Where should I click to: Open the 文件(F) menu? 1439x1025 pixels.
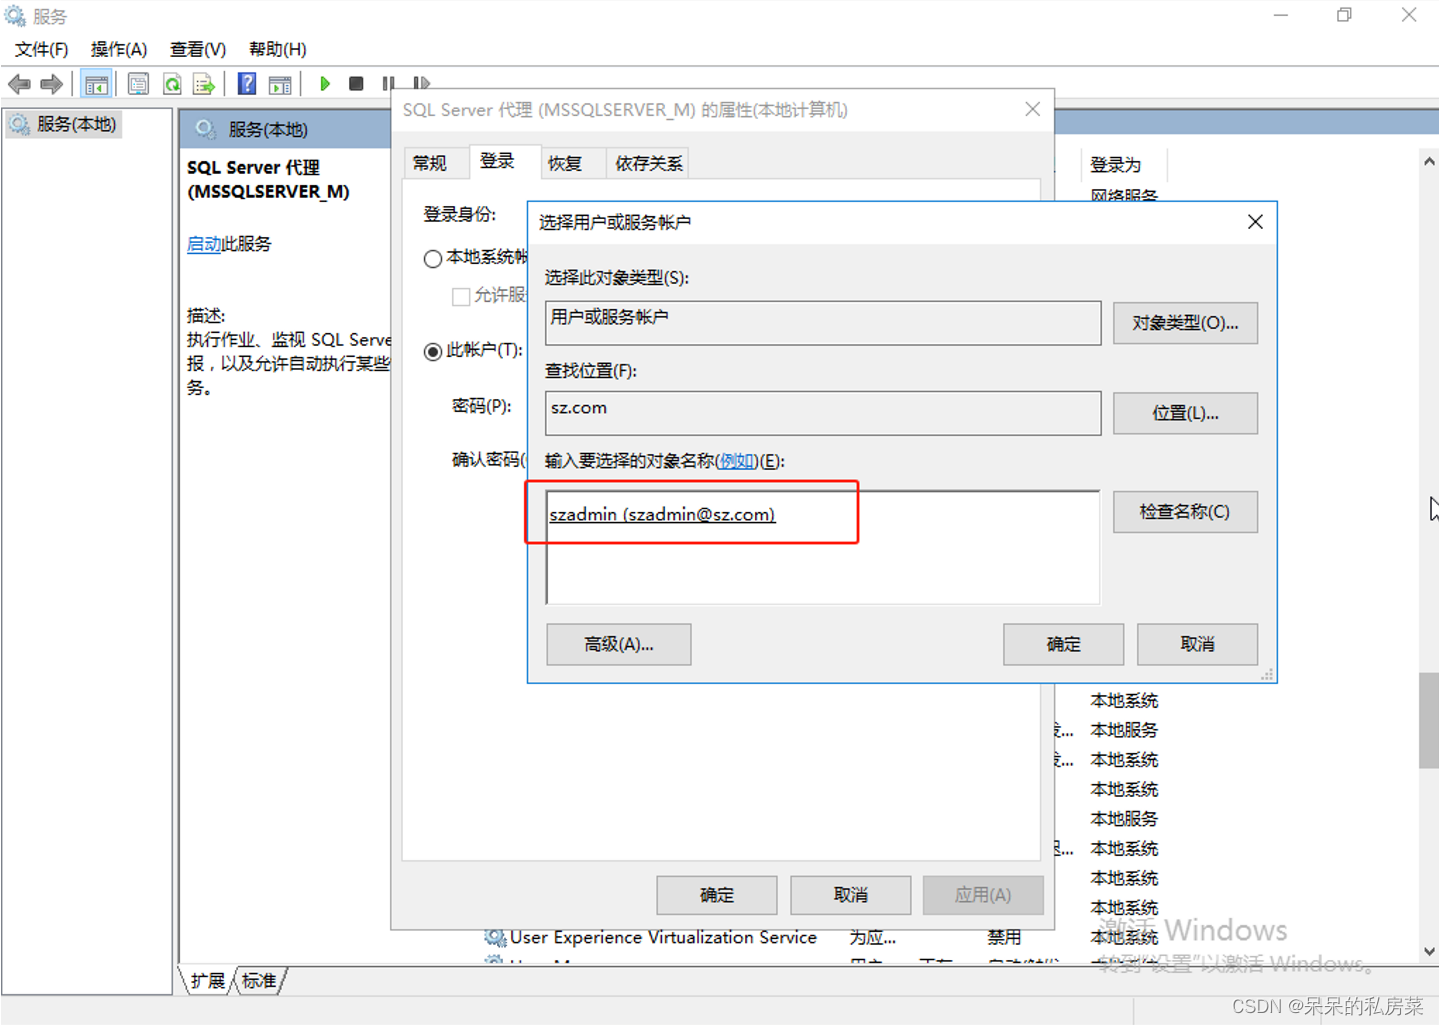pos(41,49)
